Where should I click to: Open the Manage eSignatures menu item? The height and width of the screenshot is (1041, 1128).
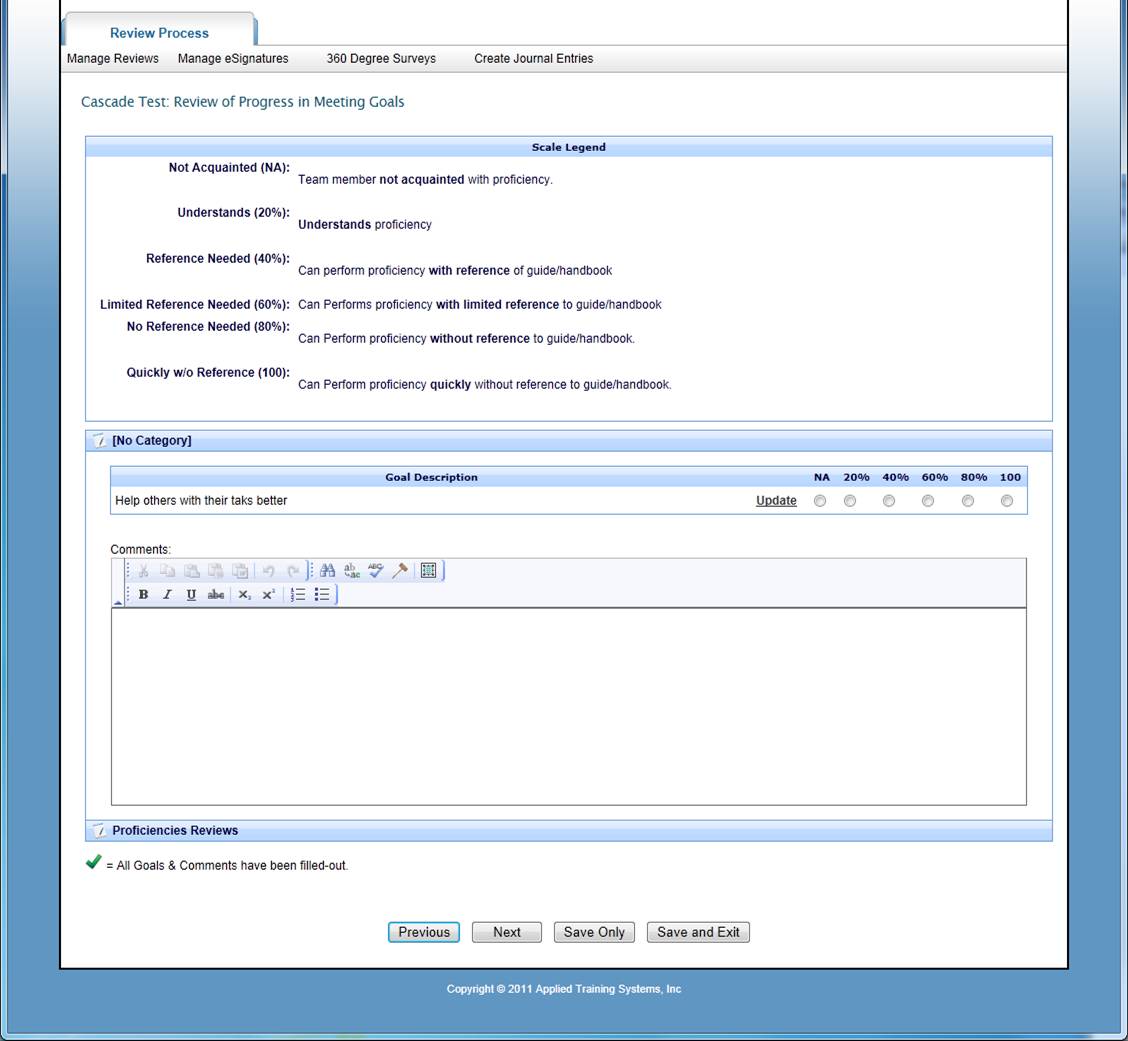click(x=233, y=59)
